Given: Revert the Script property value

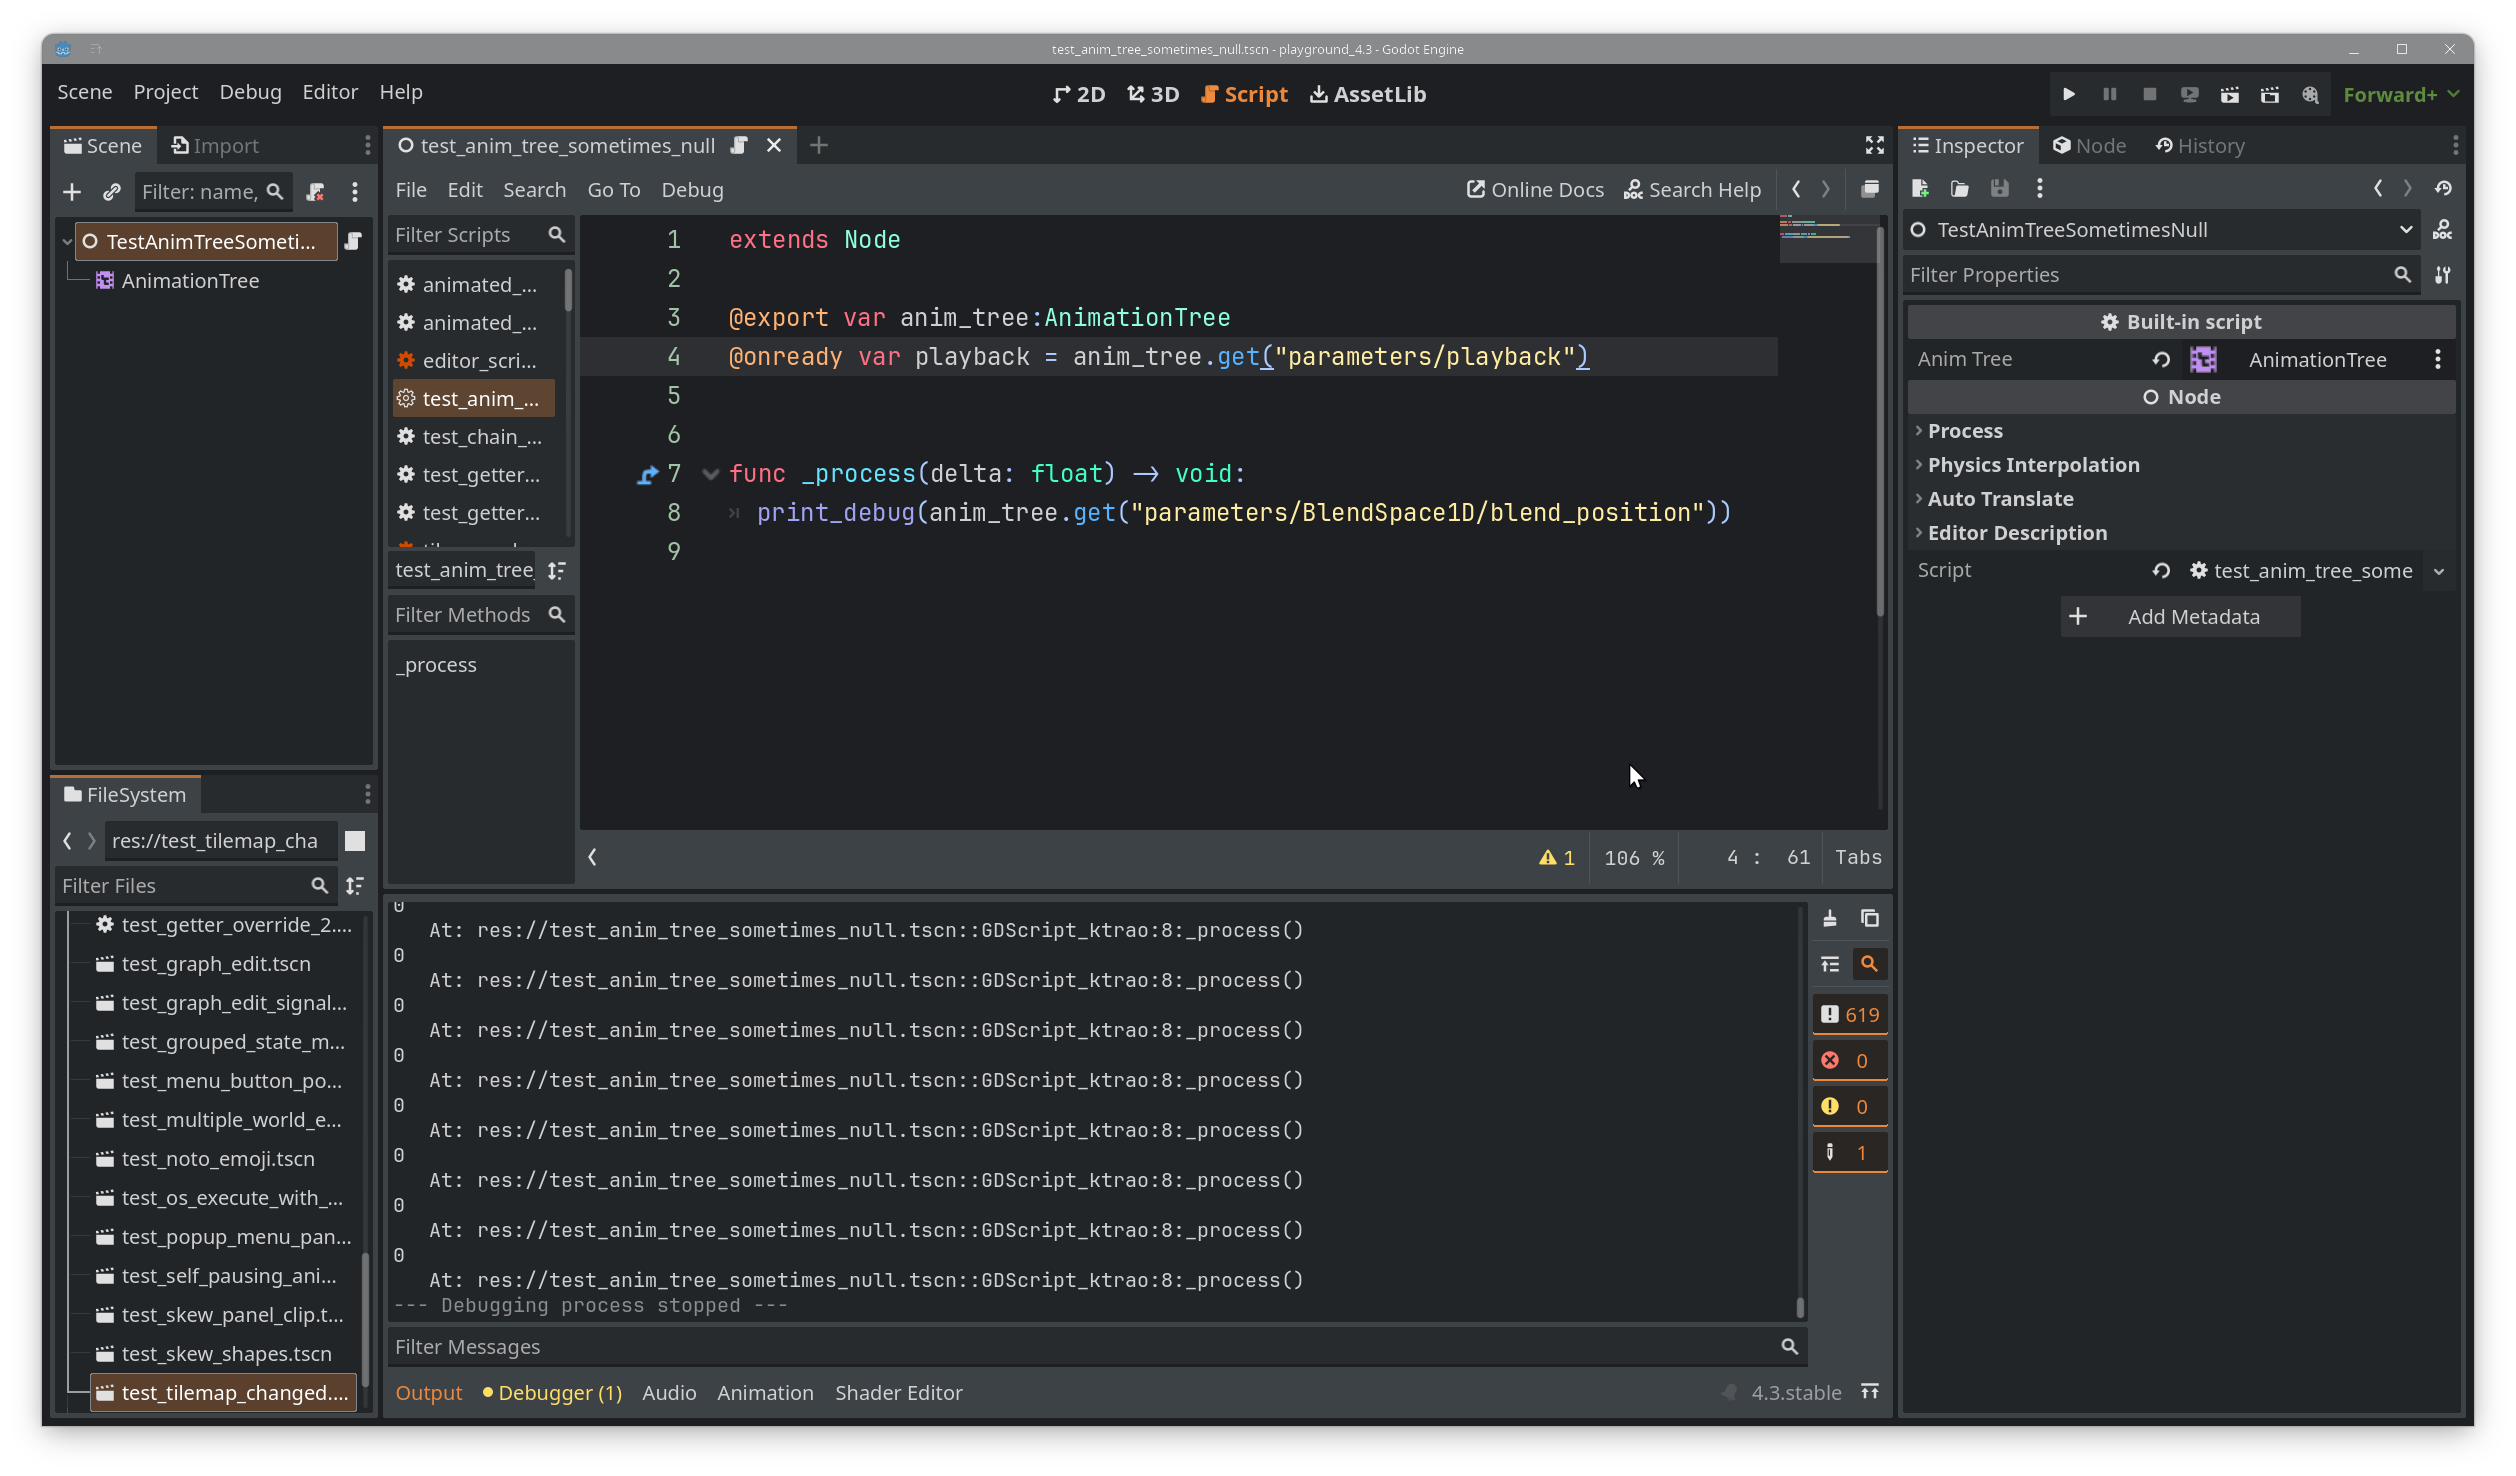Looking at the screenshot, I should click(2161, 570).
